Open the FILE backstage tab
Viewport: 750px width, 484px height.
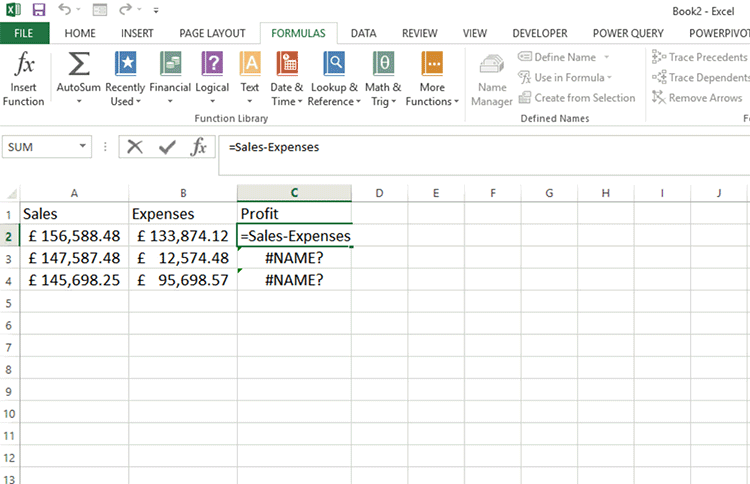click(24, 33)
